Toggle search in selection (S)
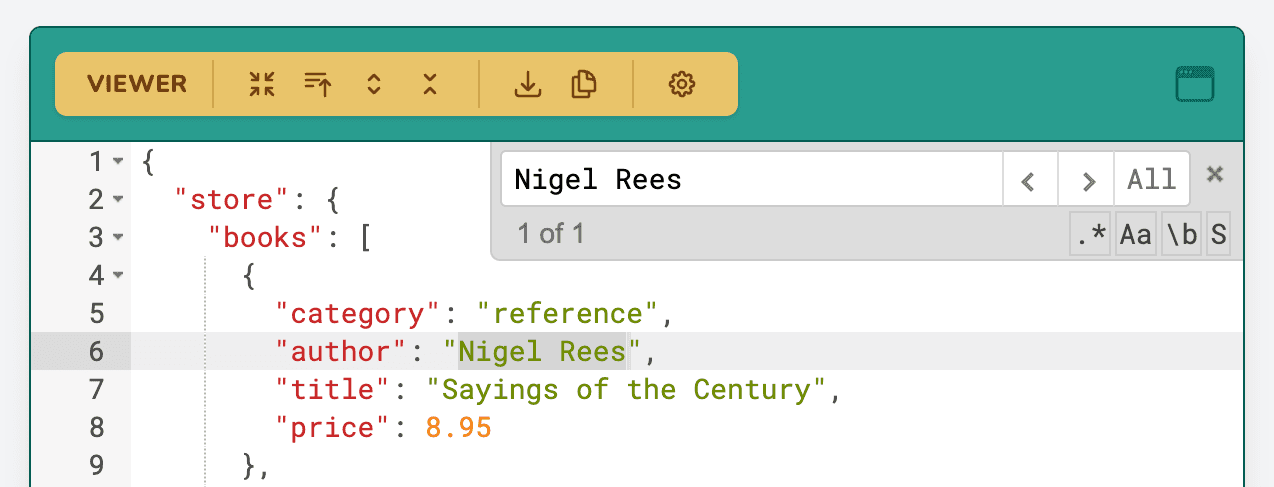The width and height of the screenshot is (1274, 487). 1218,235
